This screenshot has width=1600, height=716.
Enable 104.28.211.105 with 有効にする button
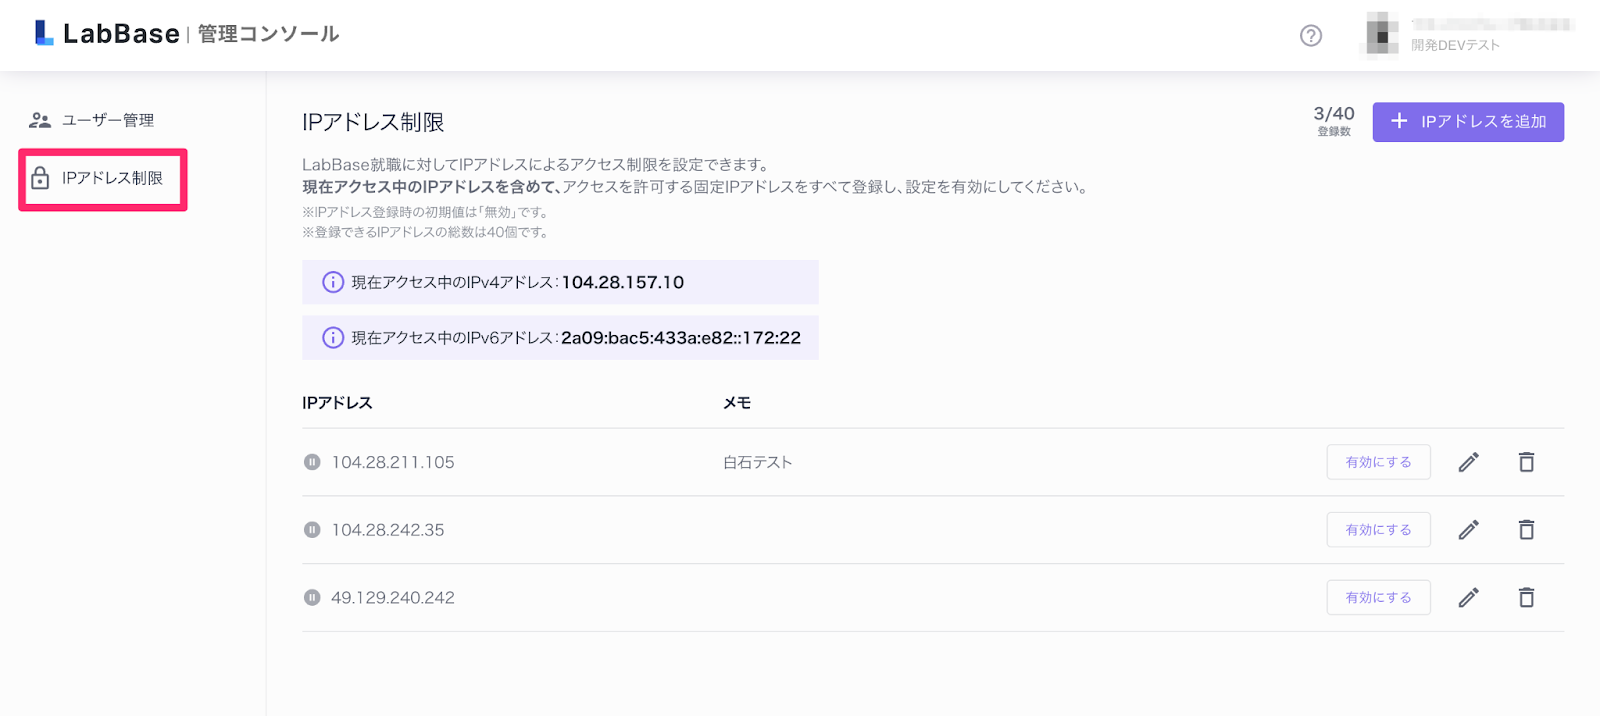[1378, 462]
